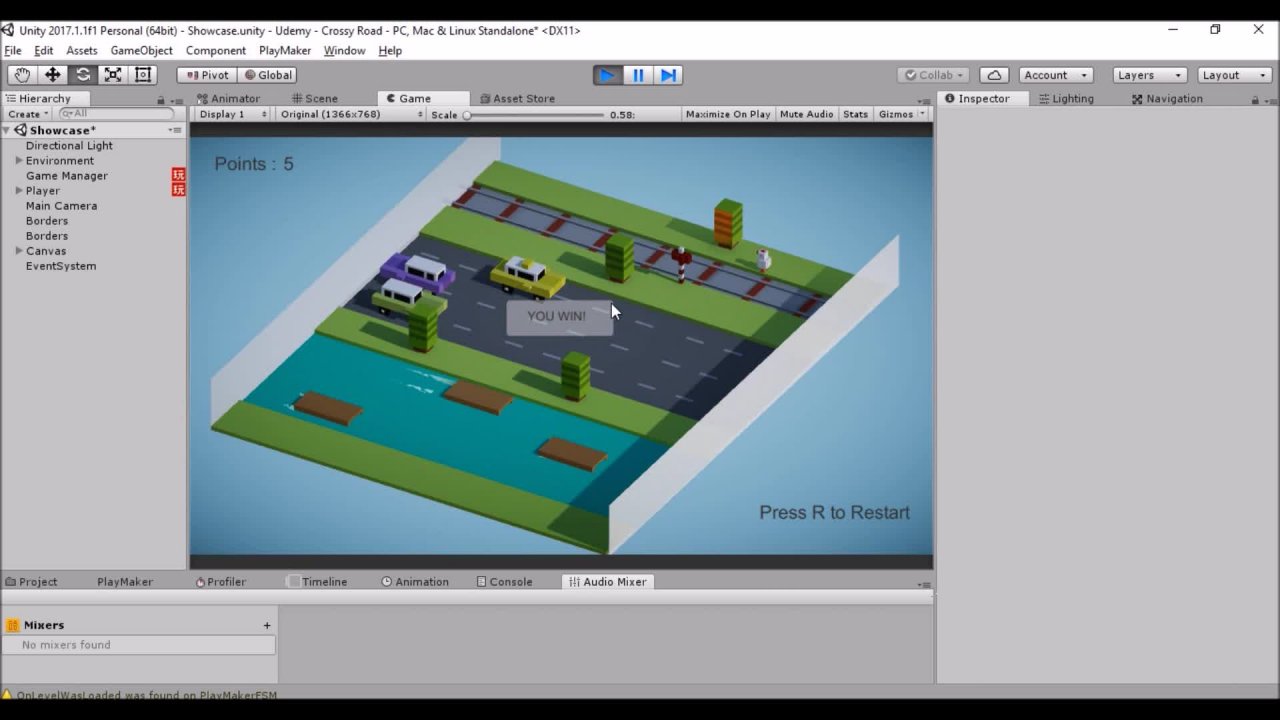Open the Cloud services icon
Viewport: 1280px width, 720px height.
tap(993, 75)
